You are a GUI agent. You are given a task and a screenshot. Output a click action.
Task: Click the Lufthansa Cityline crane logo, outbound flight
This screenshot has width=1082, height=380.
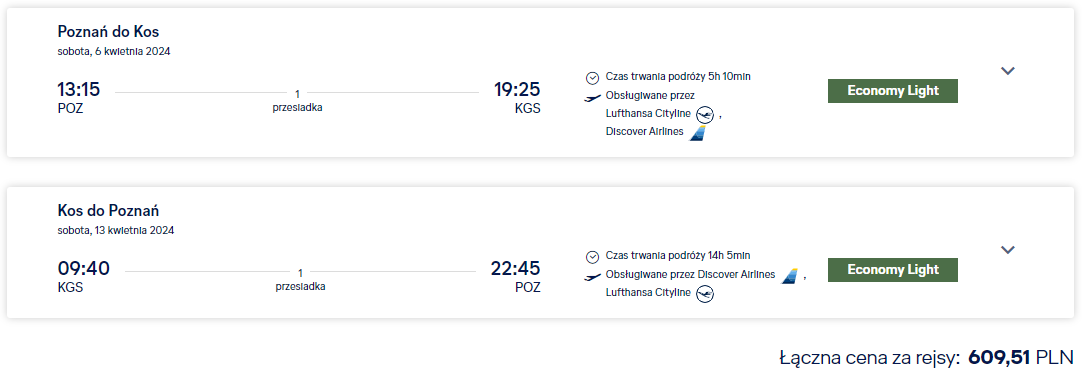click(x=705, y=114)
